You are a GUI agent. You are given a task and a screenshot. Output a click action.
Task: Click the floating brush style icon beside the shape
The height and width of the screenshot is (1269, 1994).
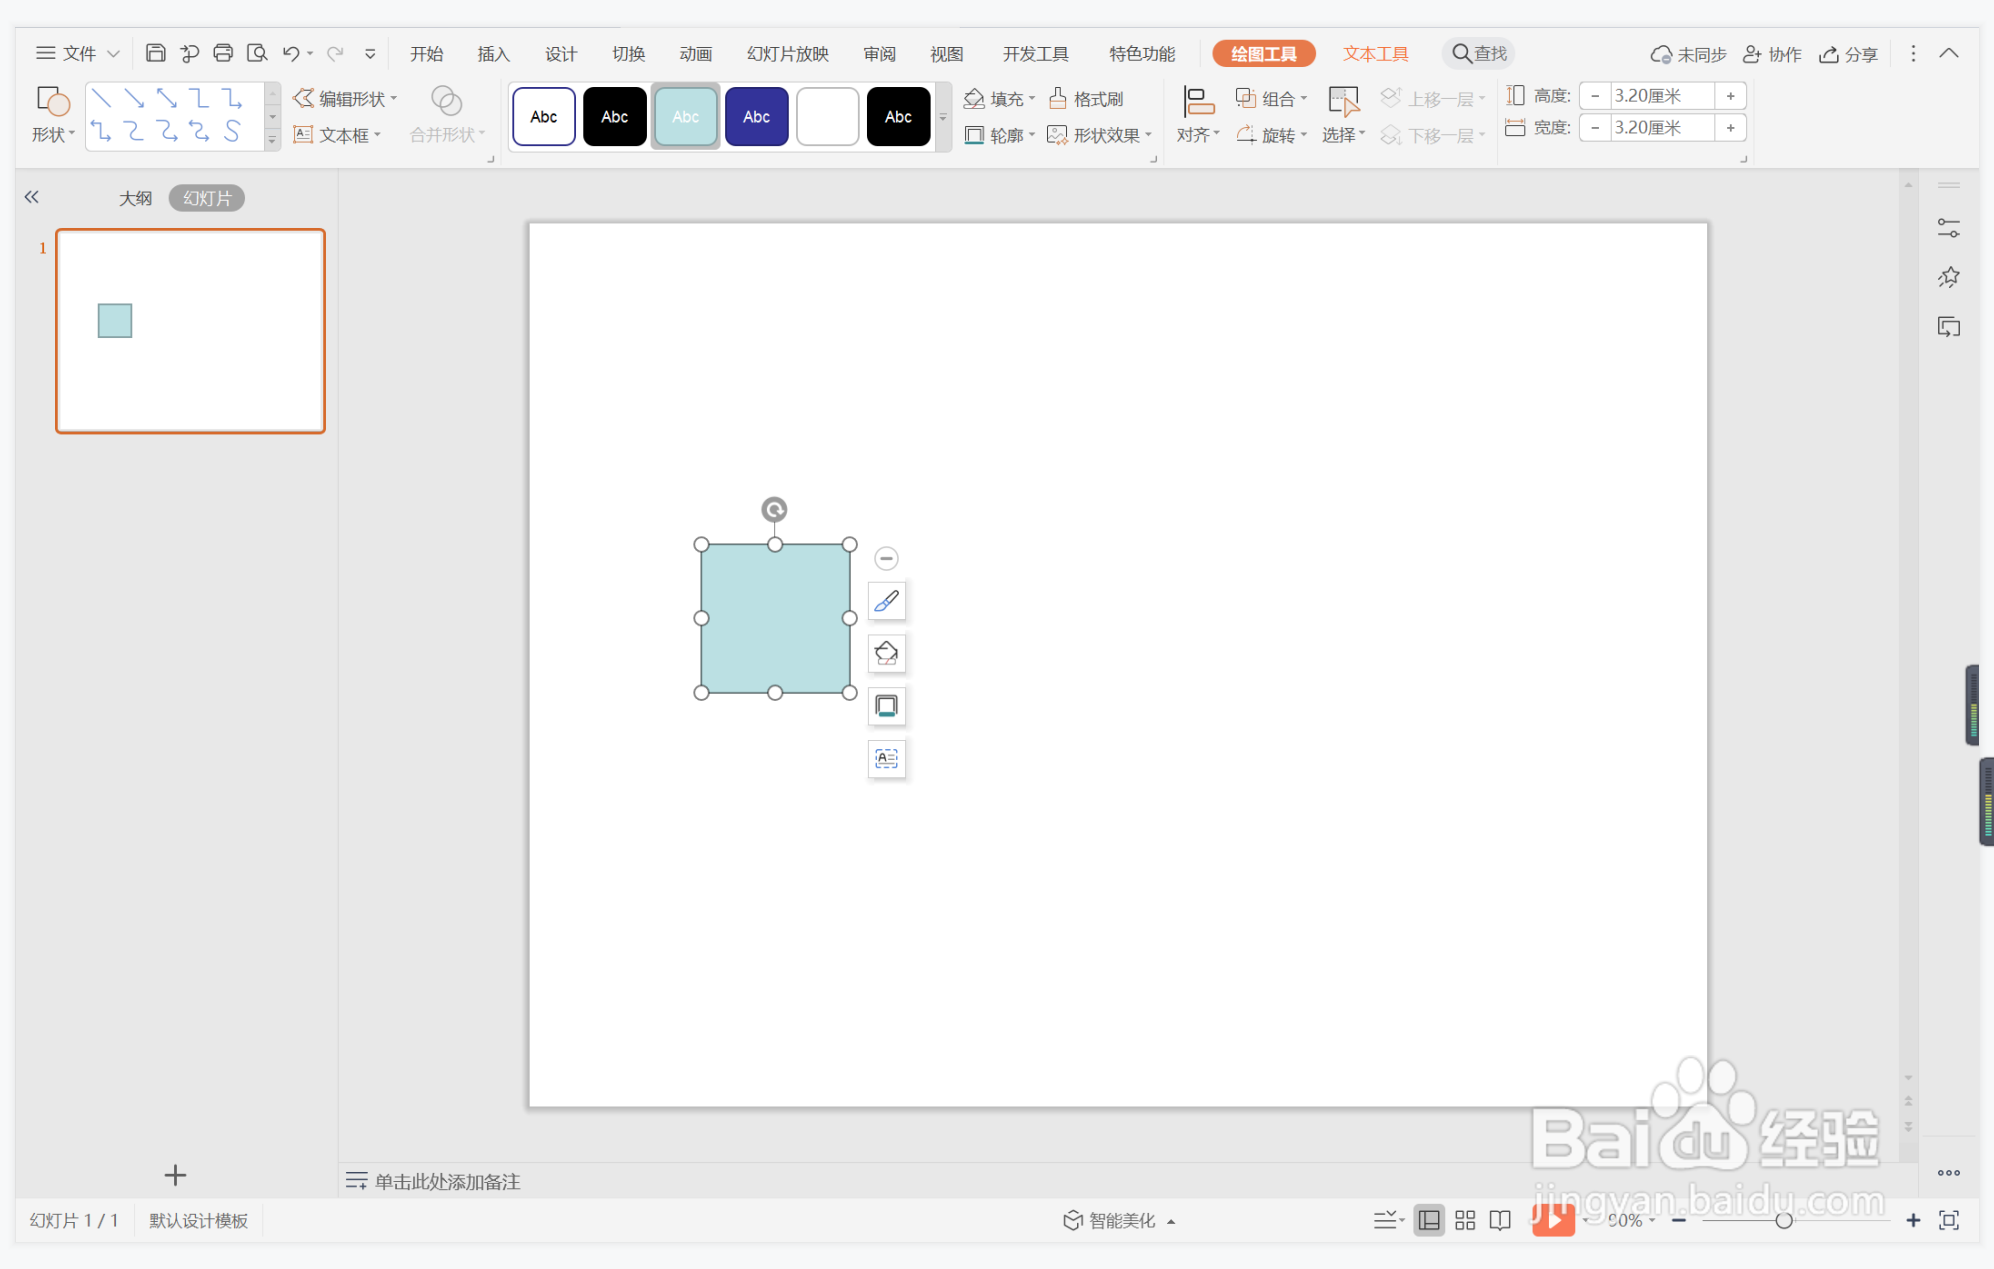886,601
